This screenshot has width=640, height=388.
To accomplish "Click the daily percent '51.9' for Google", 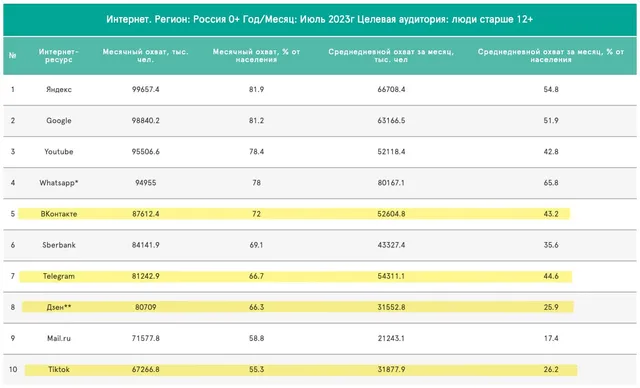I will click(x=551, y=120).
